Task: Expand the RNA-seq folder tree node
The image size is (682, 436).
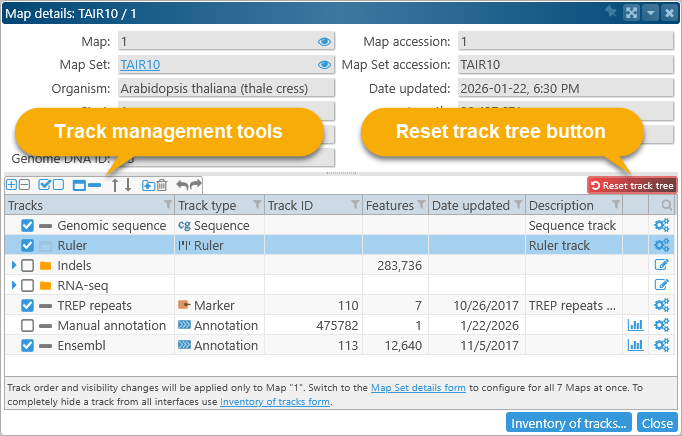Action: 13,285
